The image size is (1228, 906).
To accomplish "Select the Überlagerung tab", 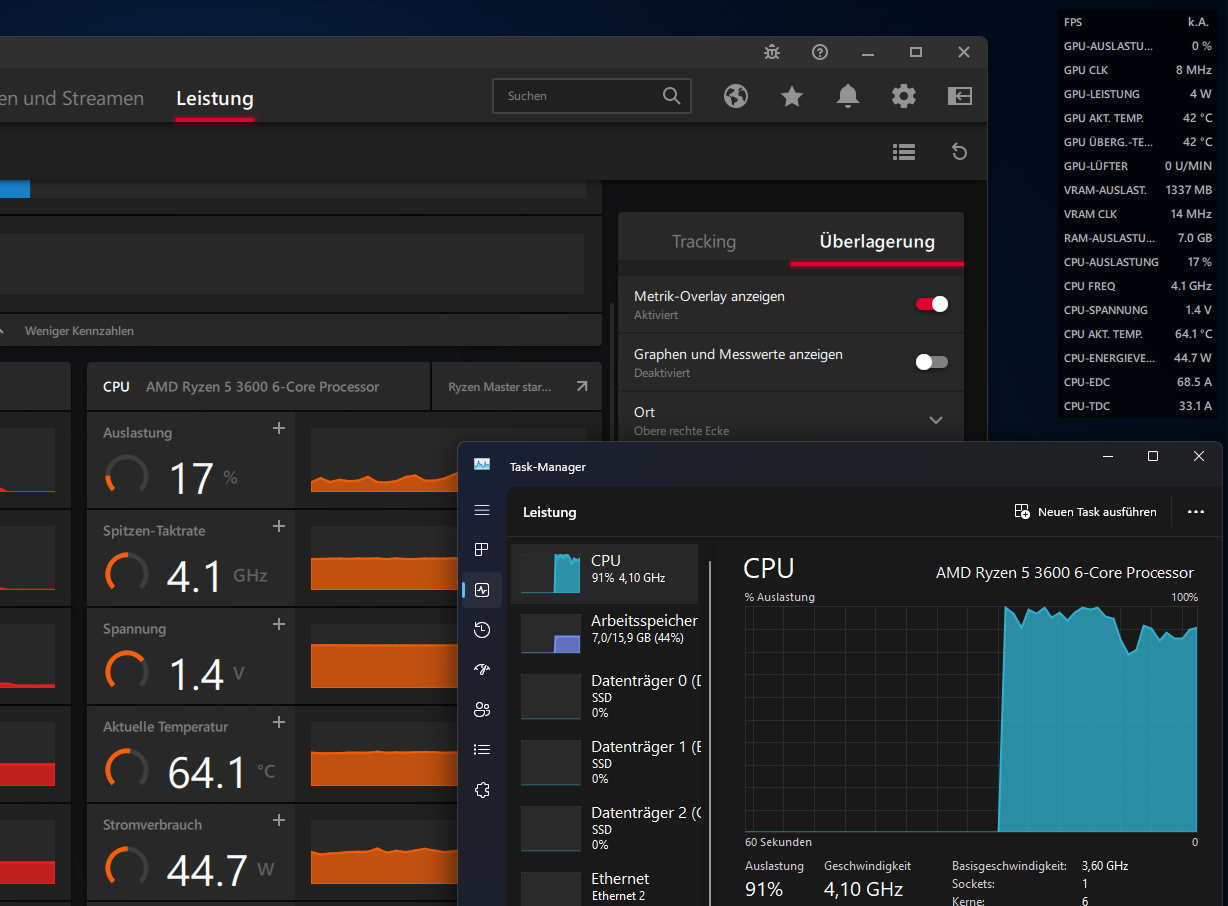I will coord(877,241).
